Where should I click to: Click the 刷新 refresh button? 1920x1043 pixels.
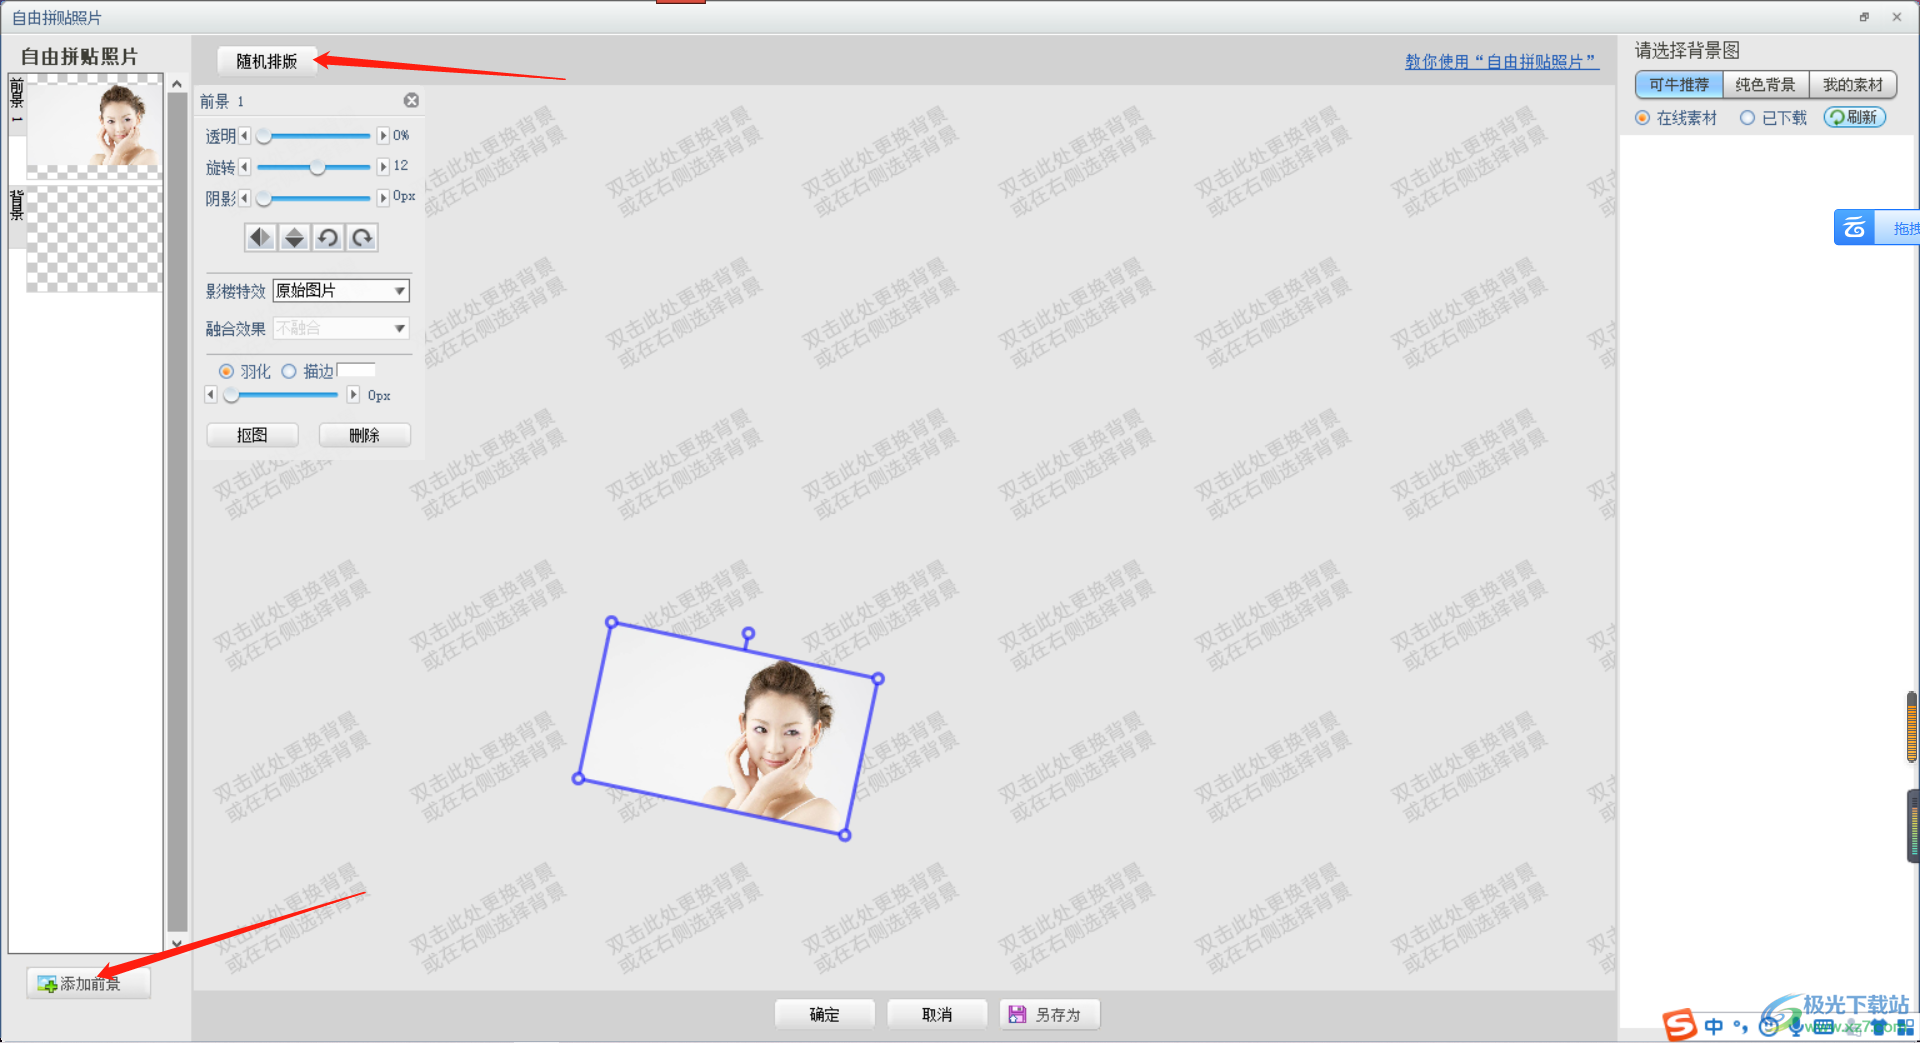(1855, 118)
